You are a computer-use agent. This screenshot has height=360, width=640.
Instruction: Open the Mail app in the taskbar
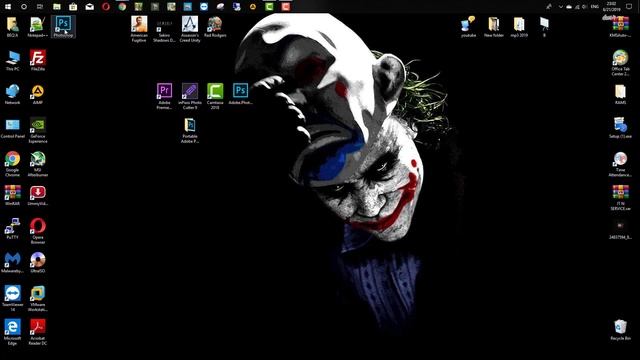click(x=89, y=7)
